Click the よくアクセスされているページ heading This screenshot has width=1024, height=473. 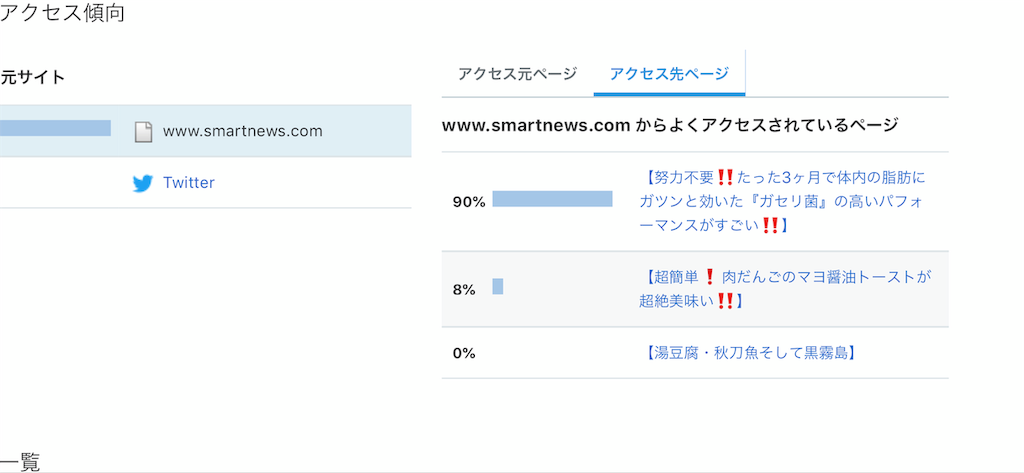click(670, 125)
